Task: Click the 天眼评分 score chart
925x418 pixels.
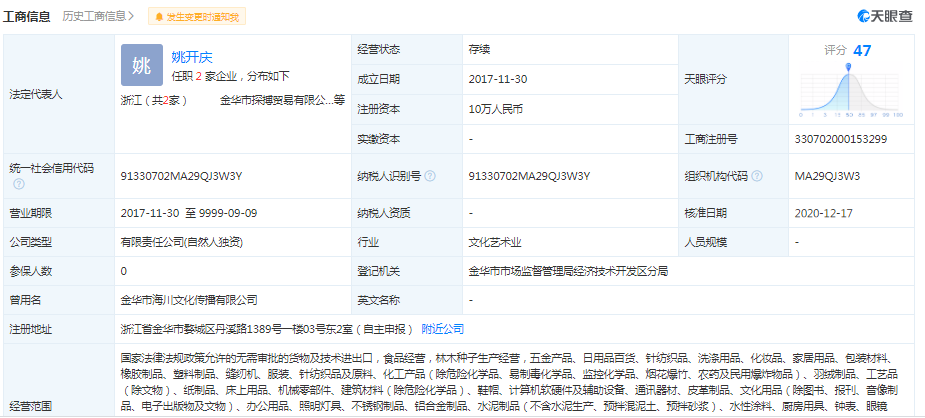Action: tap(851, 90)
